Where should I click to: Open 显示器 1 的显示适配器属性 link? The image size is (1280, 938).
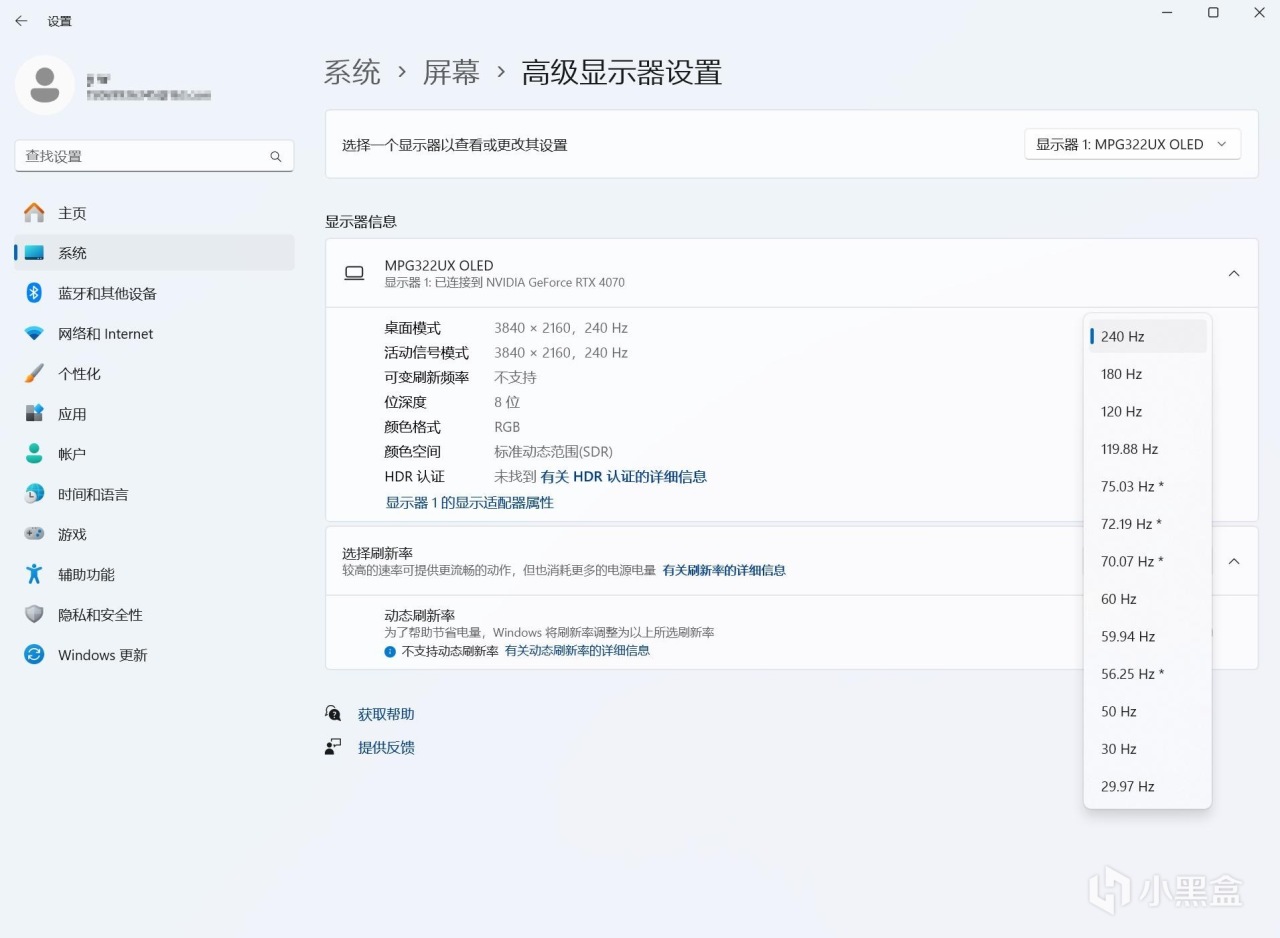tap(470, 503)
